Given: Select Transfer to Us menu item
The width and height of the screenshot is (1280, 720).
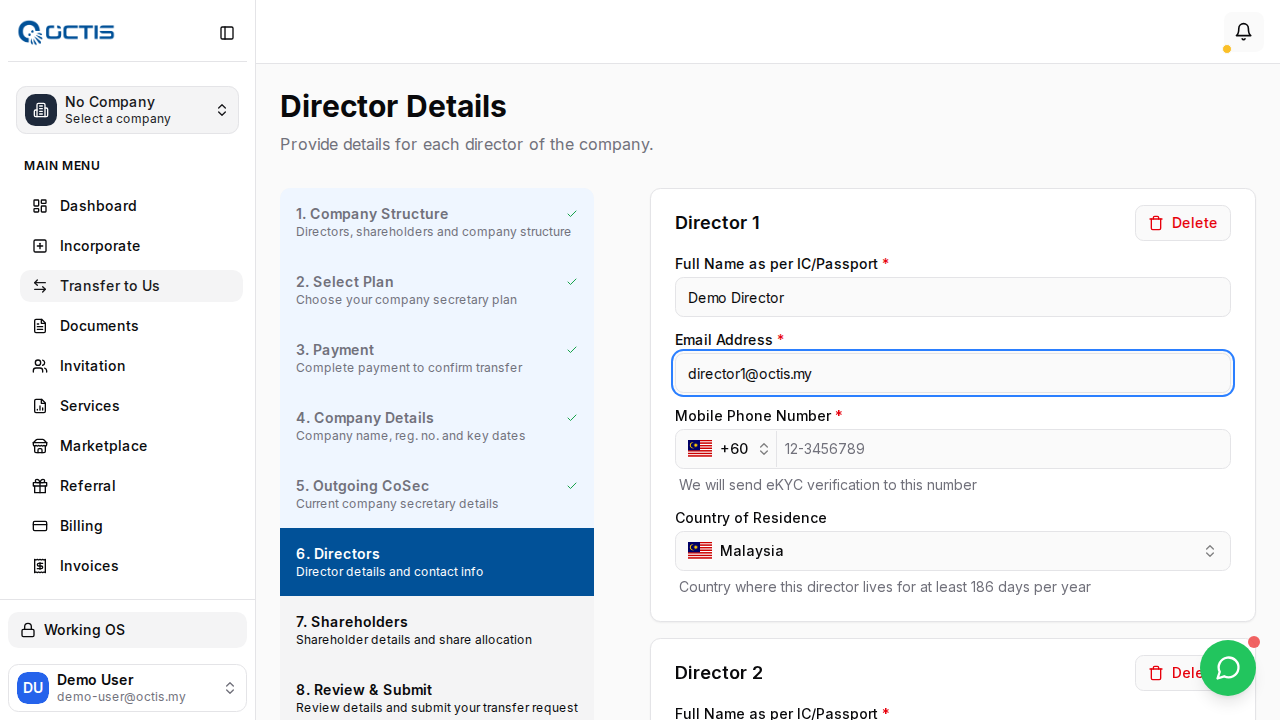Looking at the screenshot, I should pos(131,286).
